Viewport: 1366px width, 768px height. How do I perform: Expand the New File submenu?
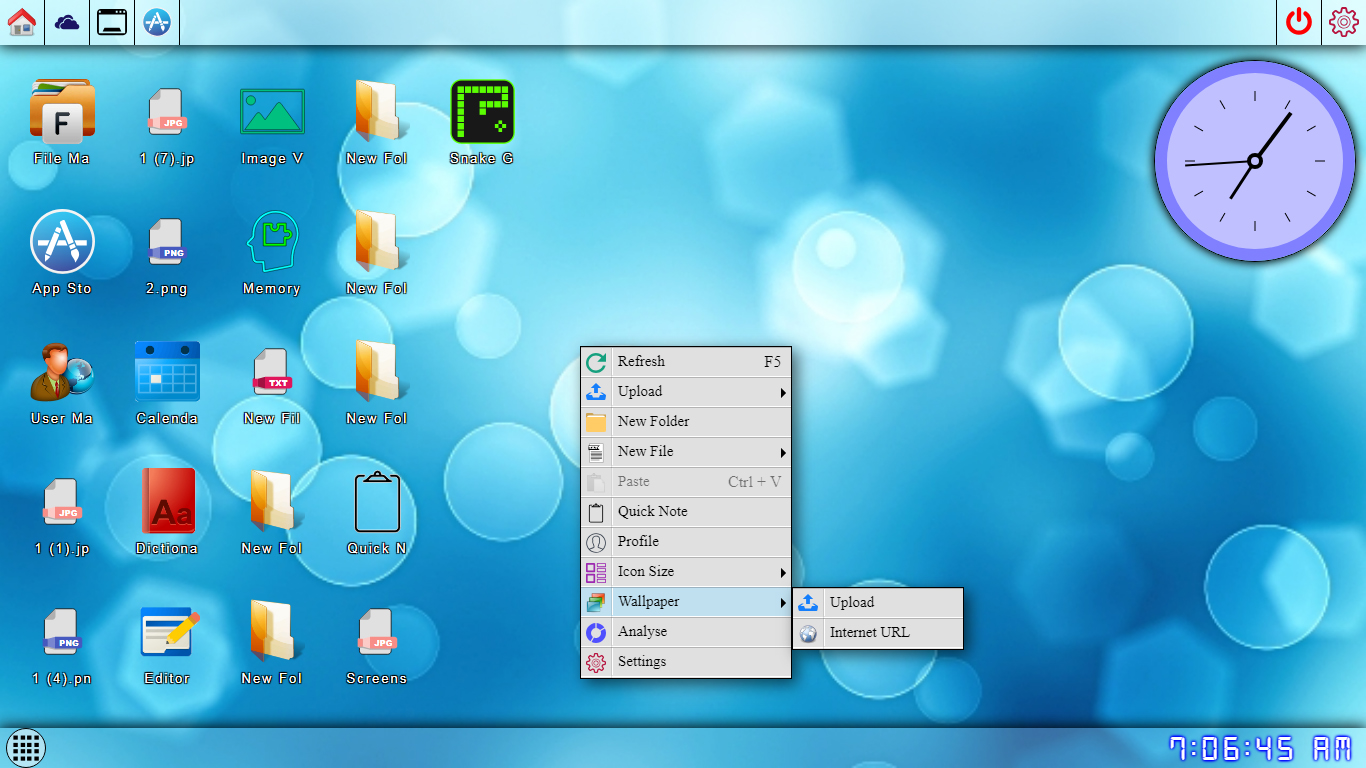686,452
